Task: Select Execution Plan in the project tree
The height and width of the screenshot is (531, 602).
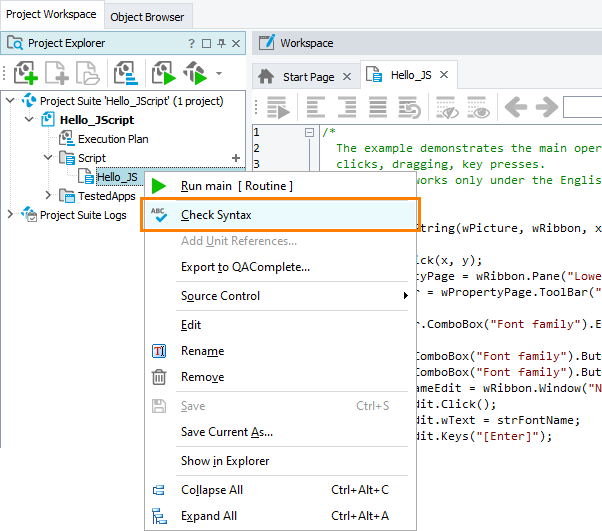Action: (113, 139)
